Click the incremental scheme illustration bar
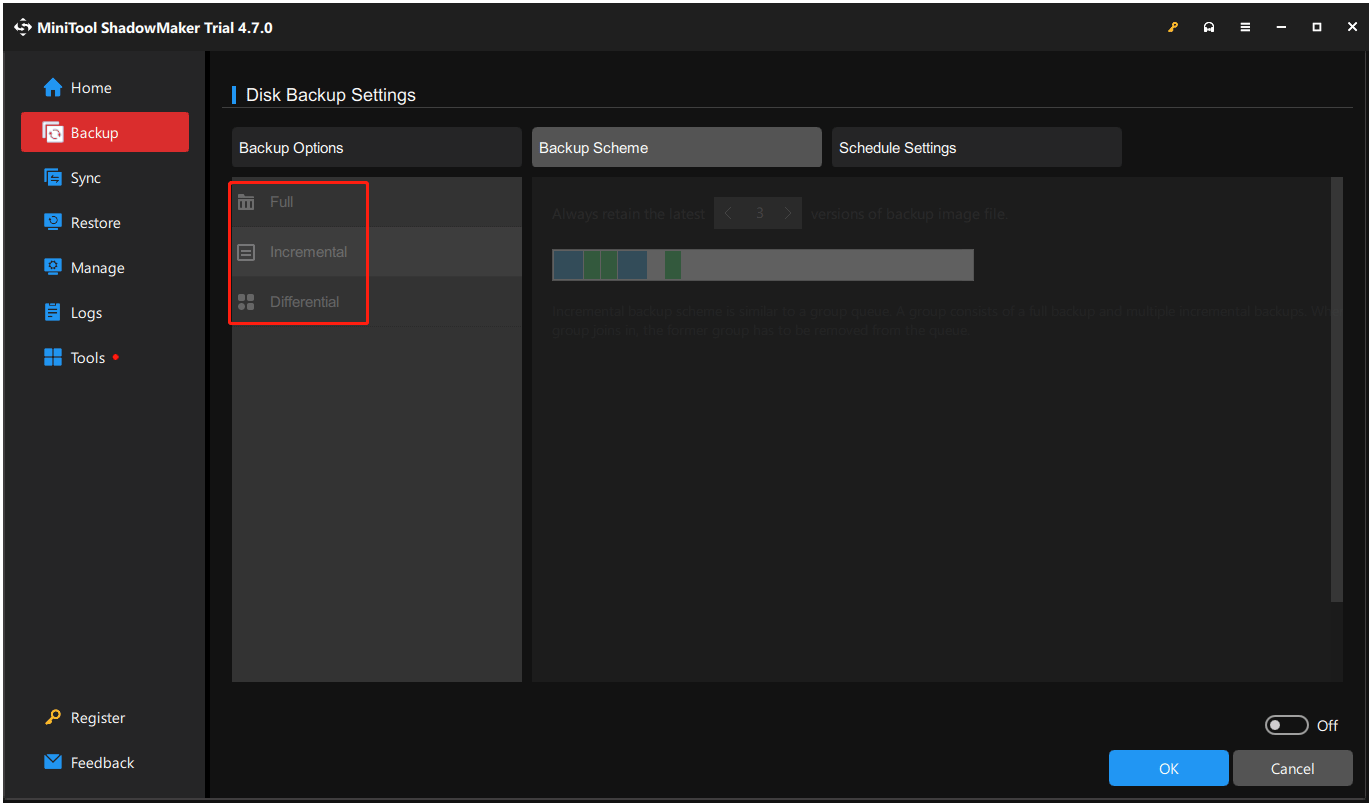This screenshot has width=1372, height=807. tap(763, 265)
